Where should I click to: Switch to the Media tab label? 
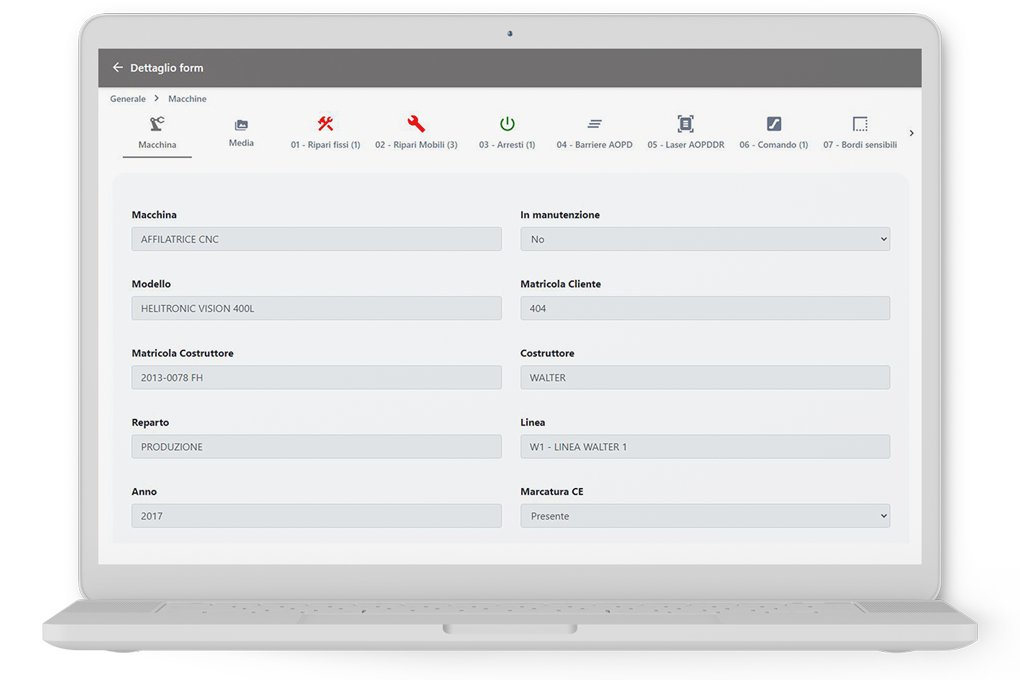(x=241, y=143)
